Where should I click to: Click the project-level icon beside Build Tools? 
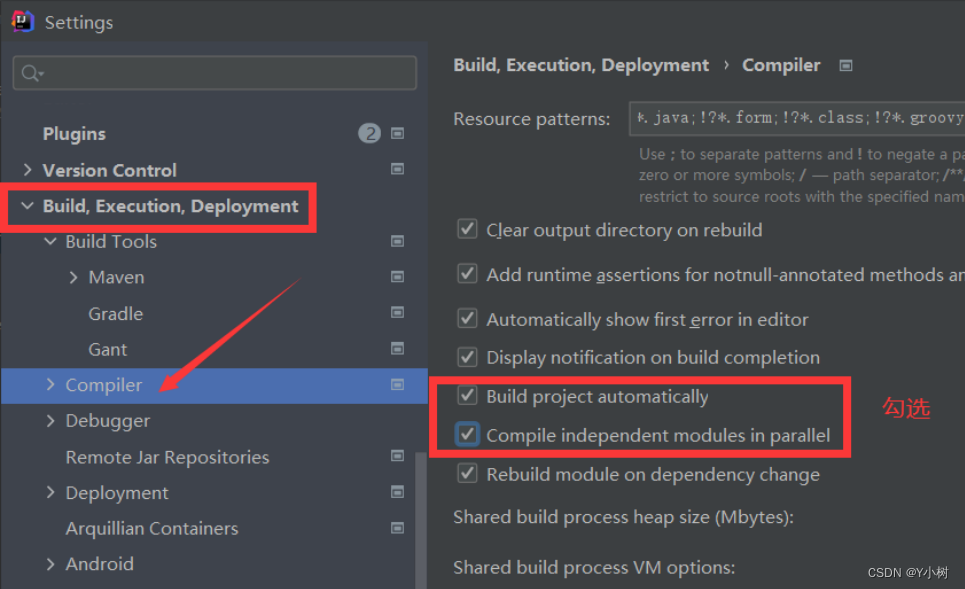point(398,241)
